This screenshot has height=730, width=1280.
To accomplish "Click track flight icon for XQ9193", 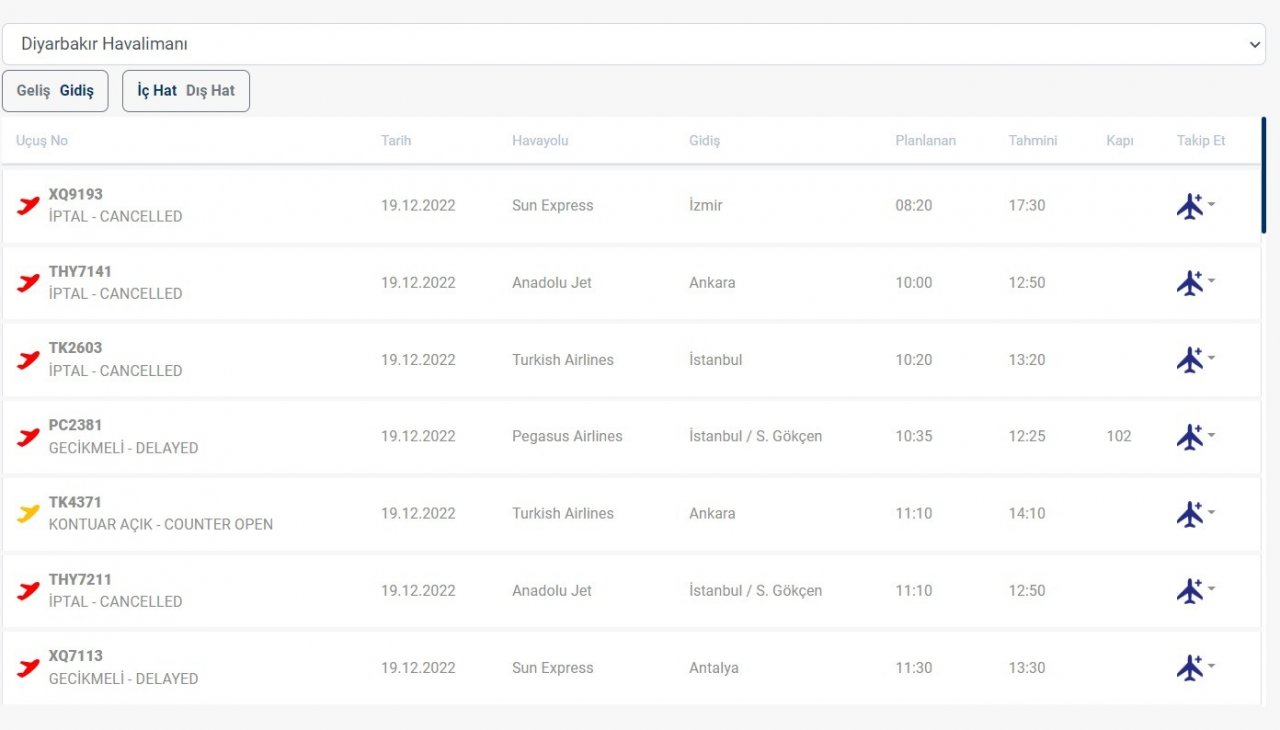I will 1189,206.
